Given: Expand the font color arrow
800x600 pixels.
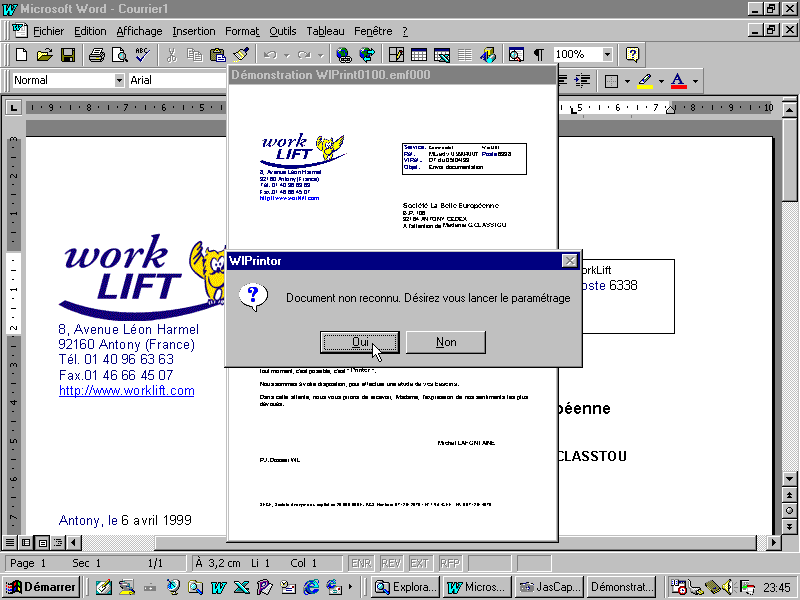Looking at the screenshot, I should point(695,81).
